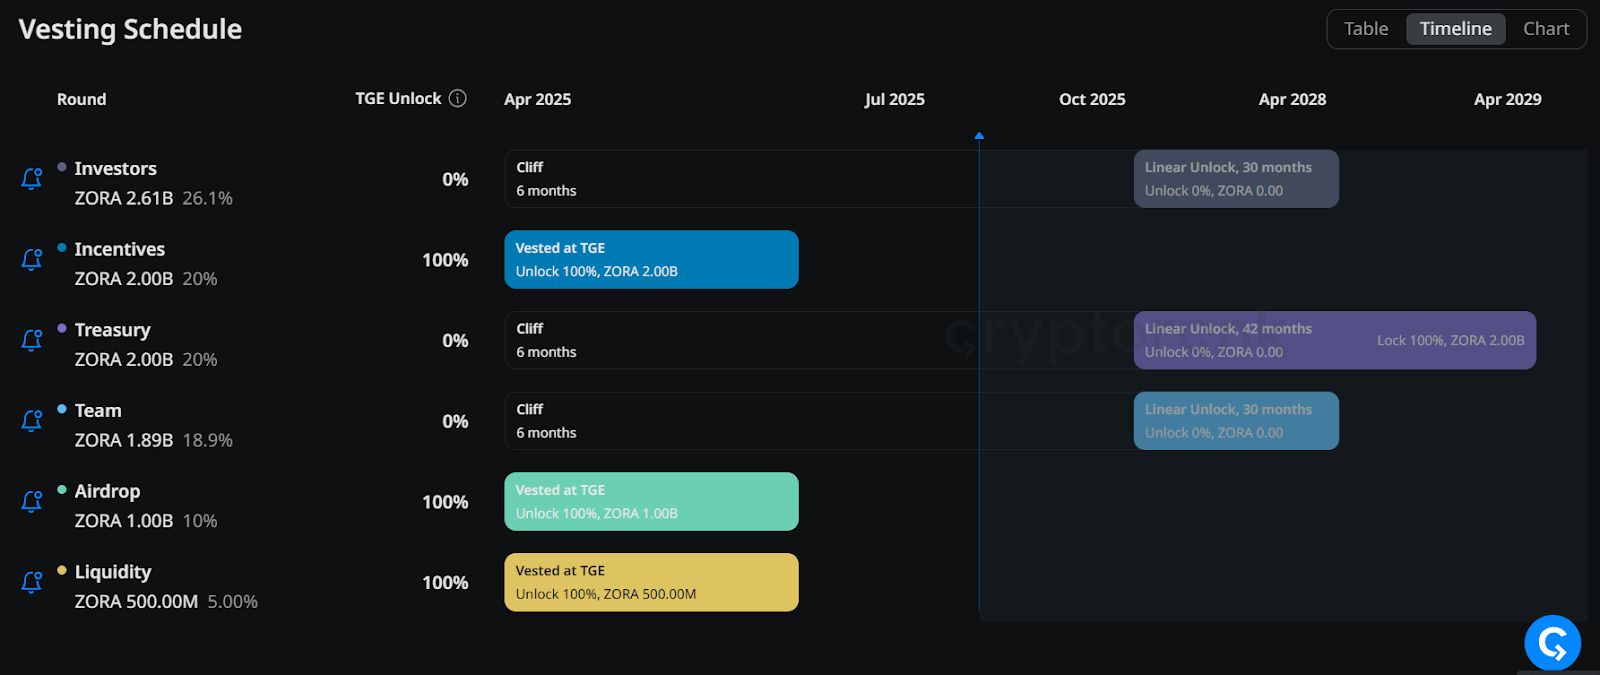Click the TGE Unlock column header
Viewport: 1600px width, 675px height.
(x=398, y=98)
